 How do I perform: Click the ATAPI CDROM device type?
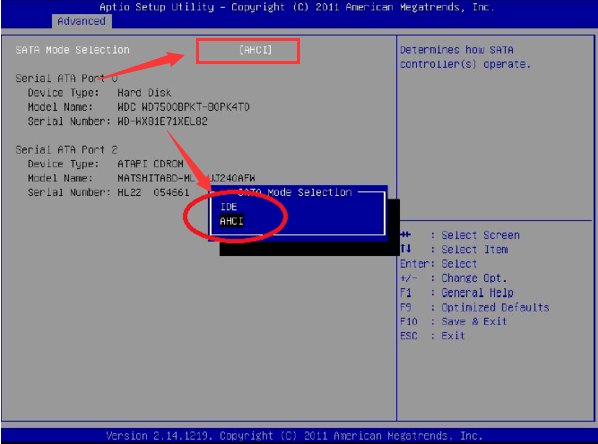pyautogui.click(x=150, y=164)
